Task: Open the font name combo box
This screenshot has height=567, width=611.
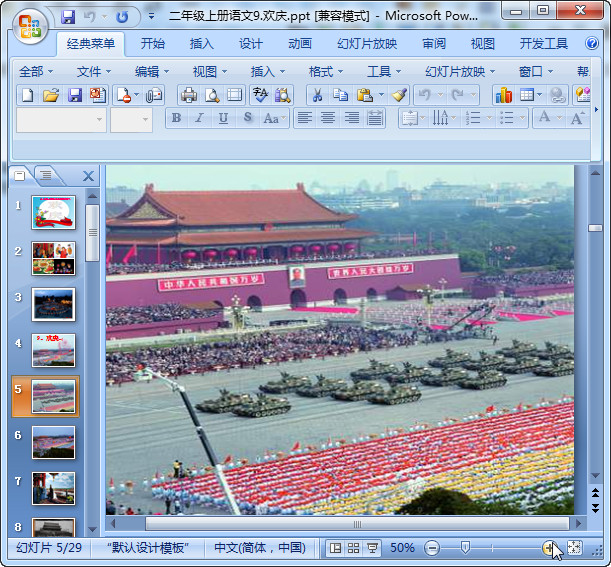Action: click(61, 120)
